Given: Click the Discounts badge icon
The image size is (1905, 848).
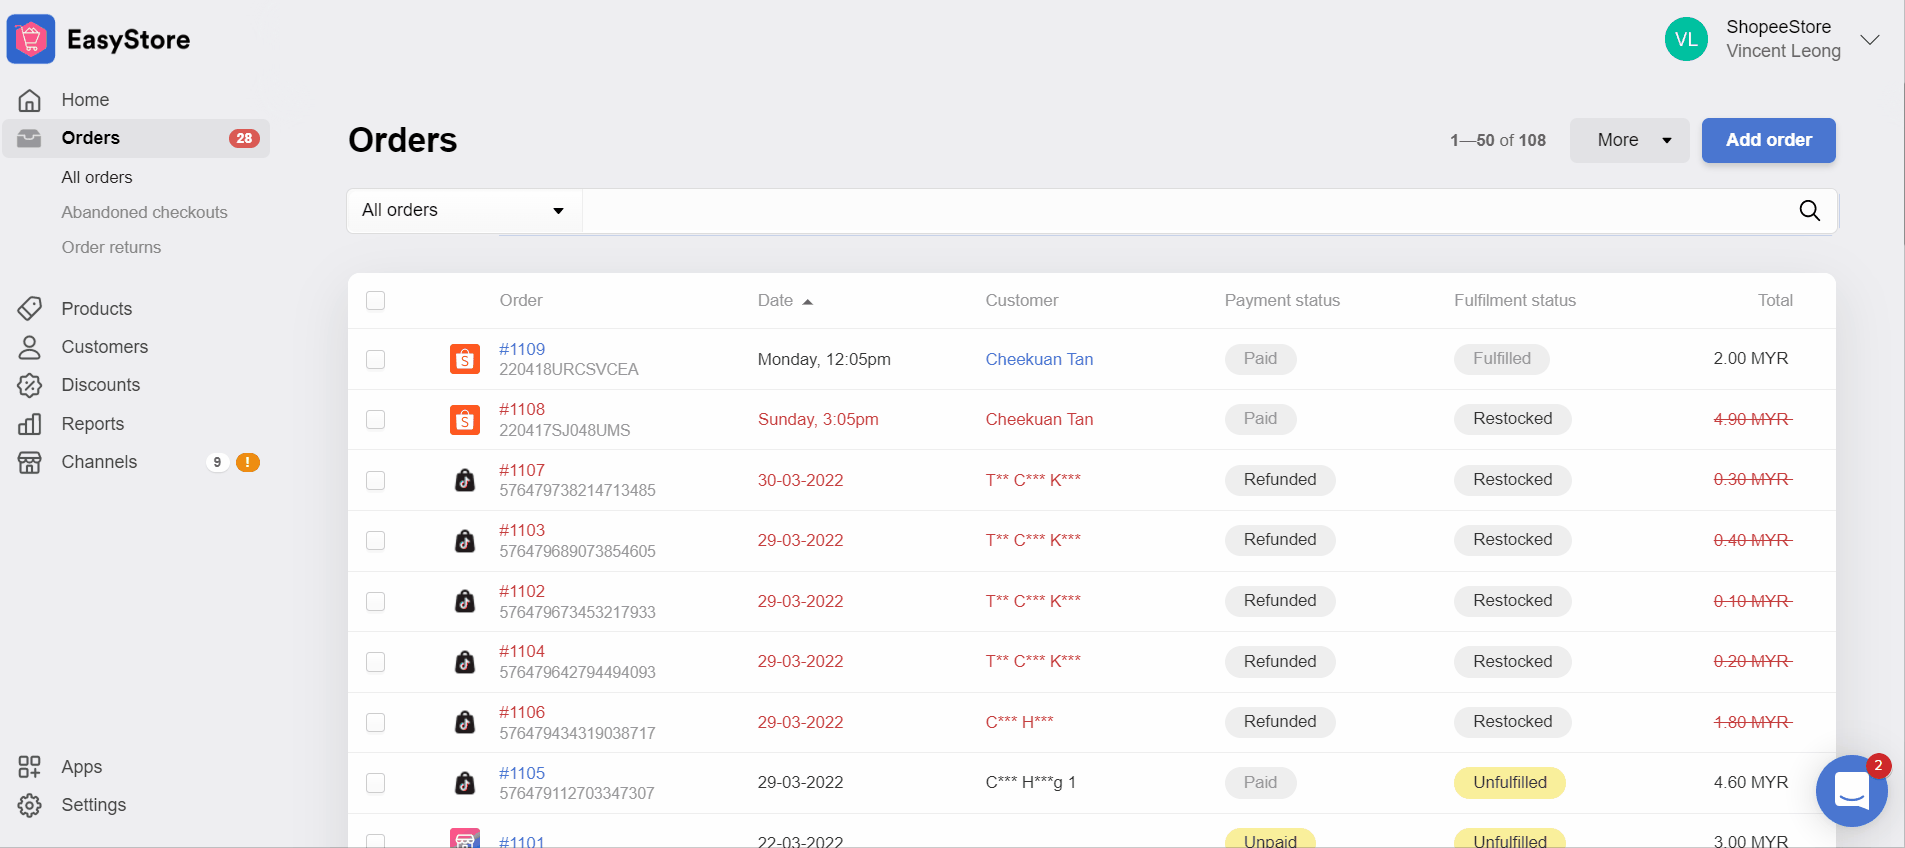Looking at the screenshot, I should pyautogui.click(x=30, y=385).
